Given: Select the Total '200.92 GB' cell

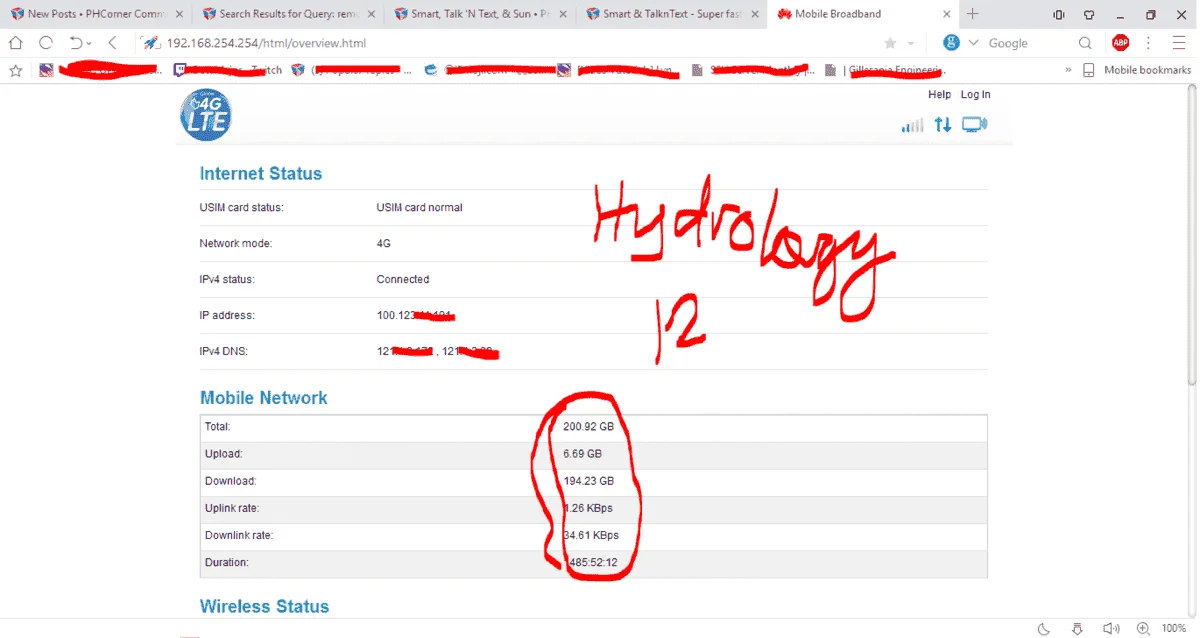Looking at the screenshot, I should (x=589, y=427).
